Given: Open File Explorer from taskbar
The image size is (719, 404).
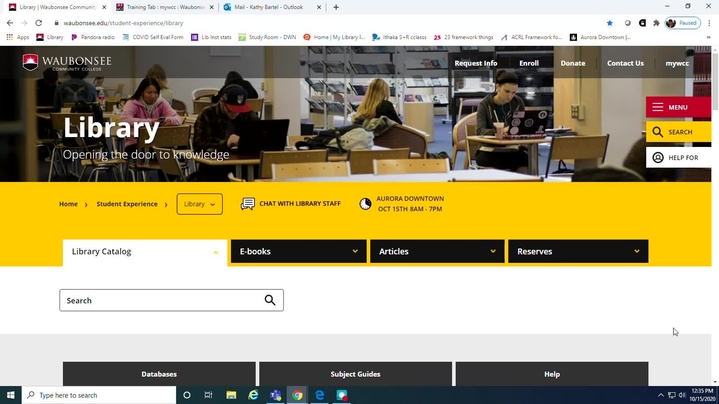Looking at the screenshot, I should coord(231,395).
